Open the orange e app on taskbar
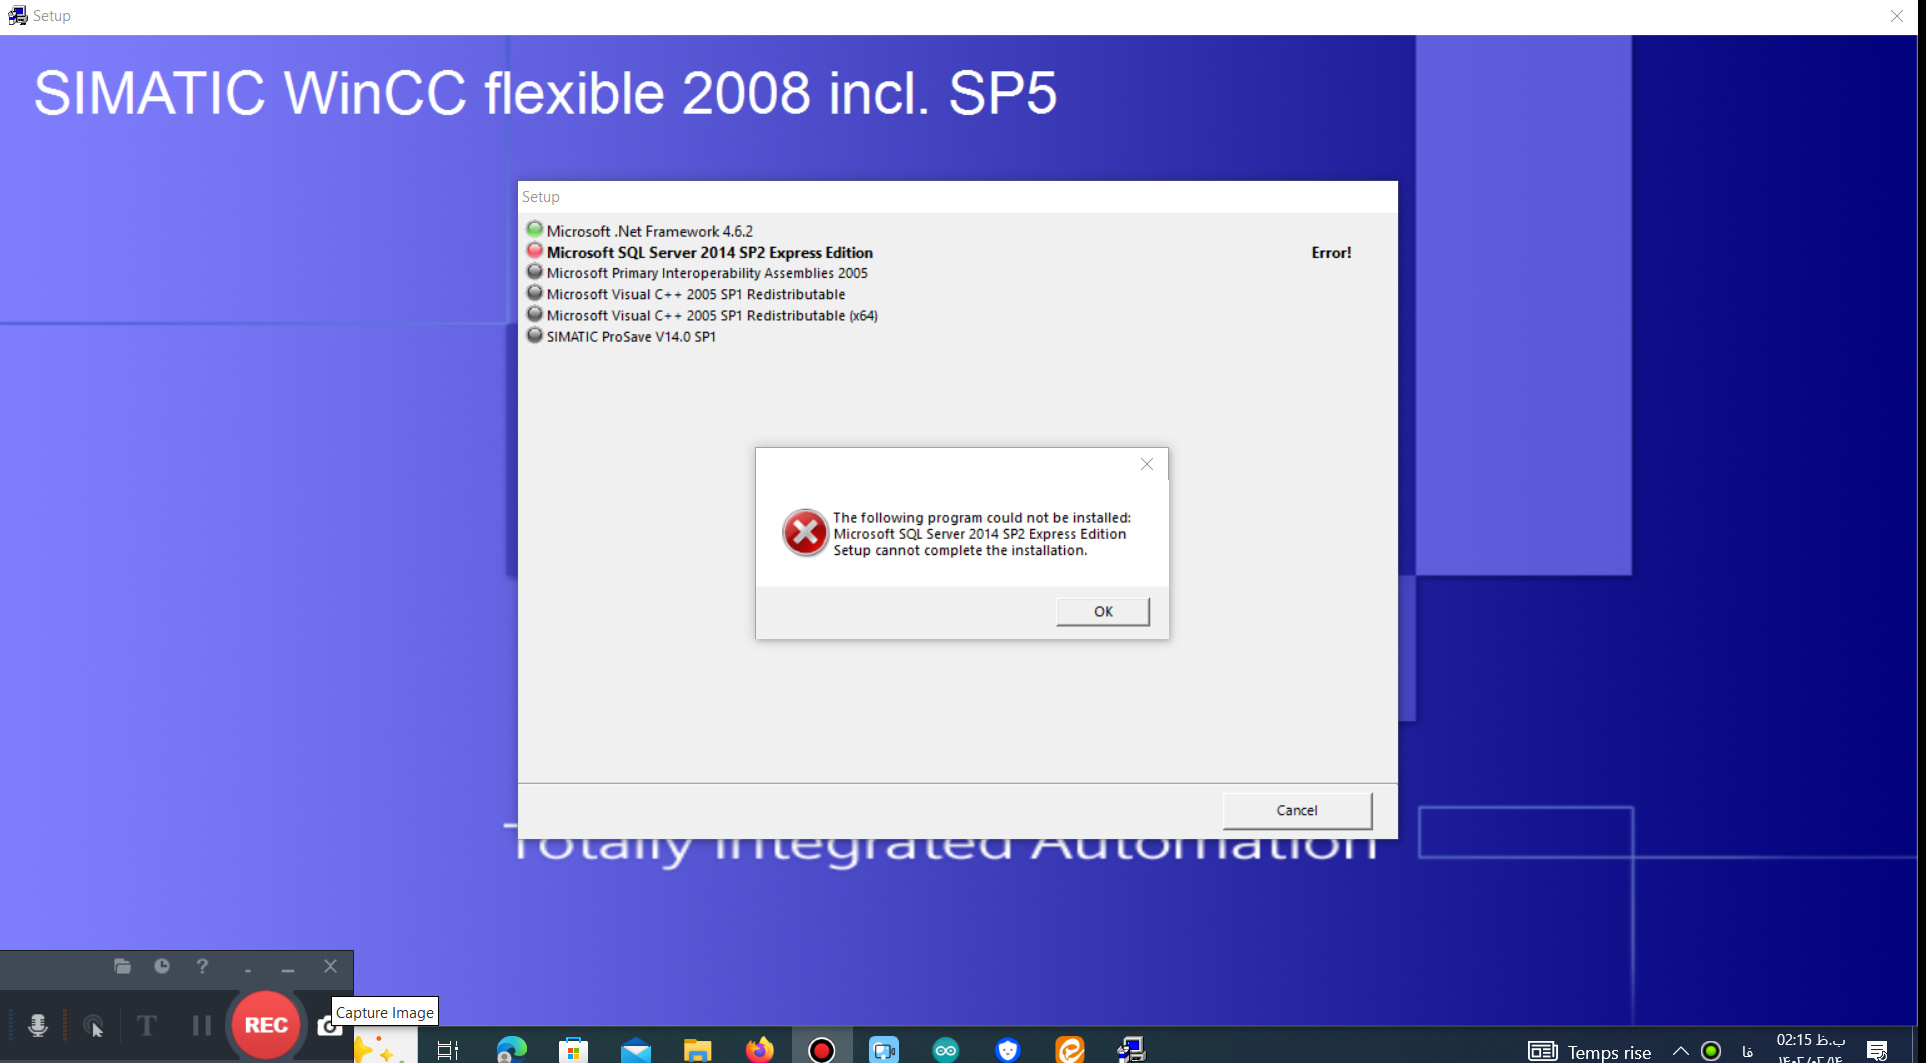The height and width of the screenshot is (1063, 1926). 1070,1050
